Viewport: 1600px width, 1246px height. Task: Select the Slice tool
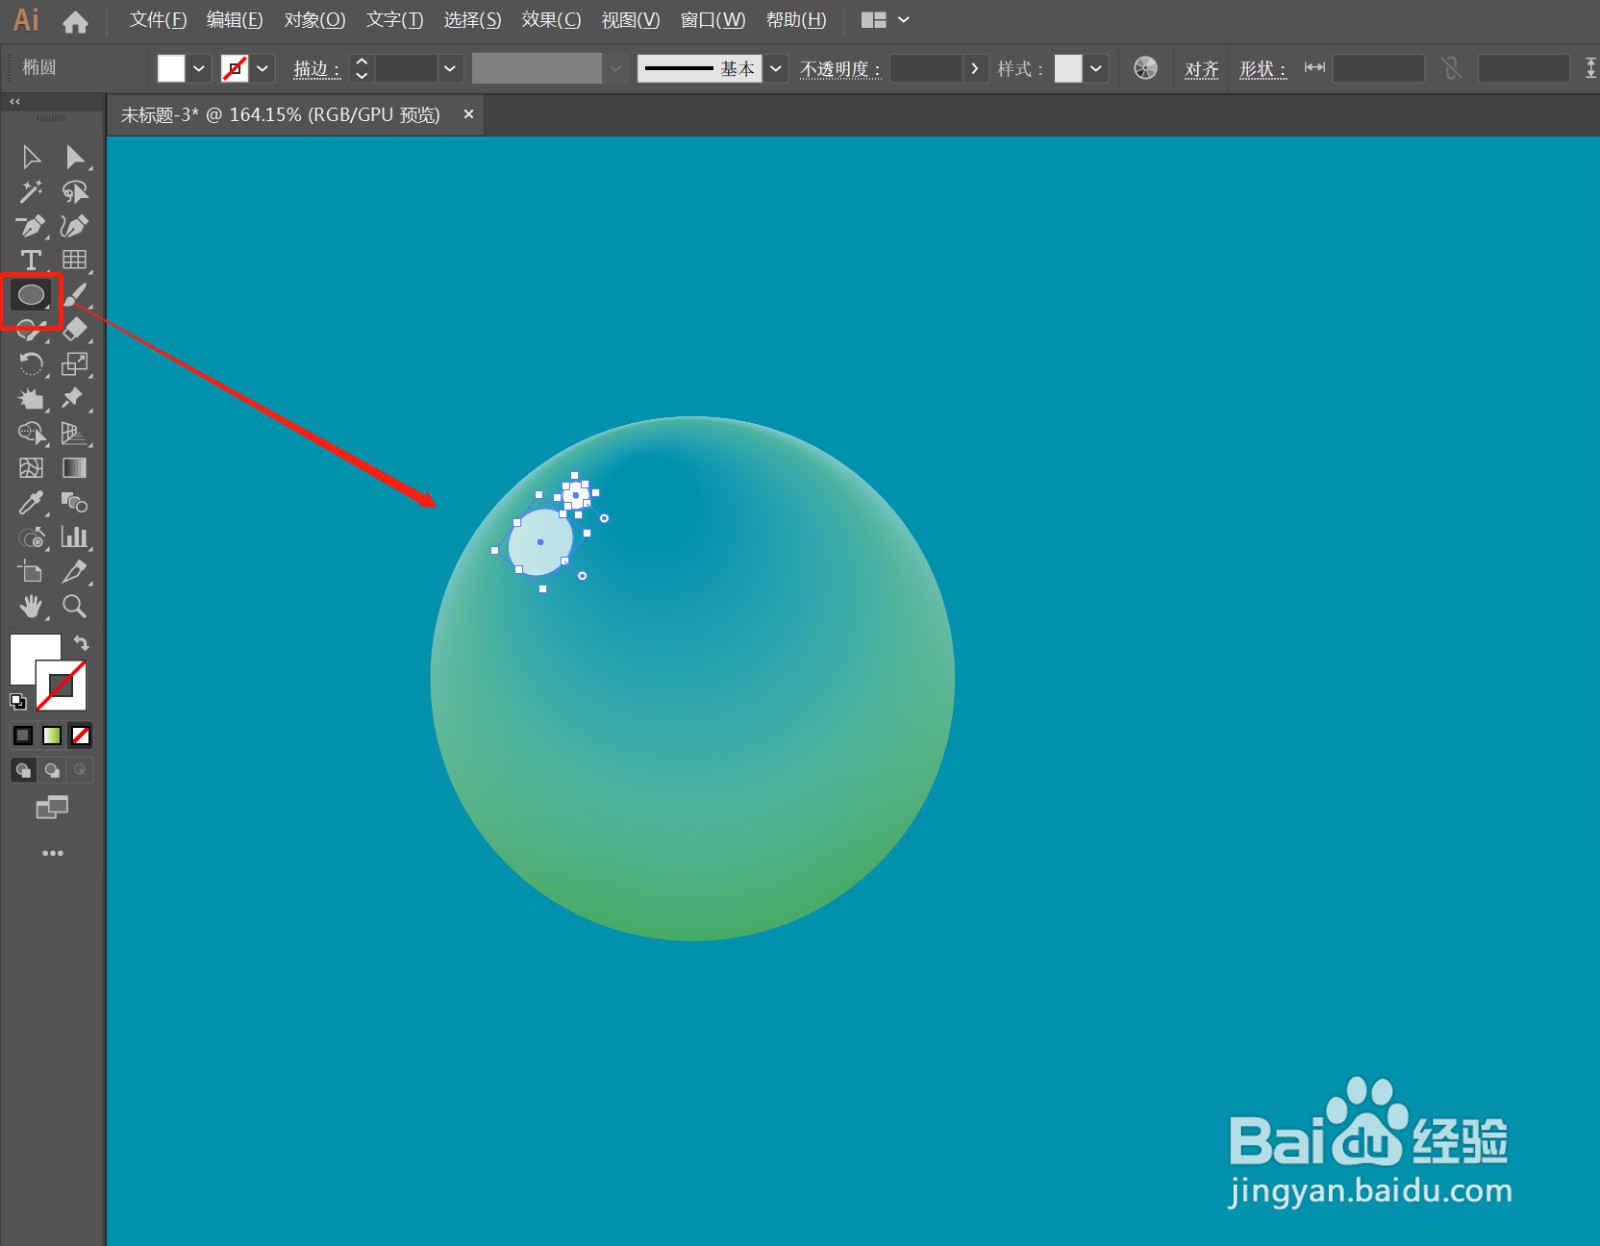point(74,572)
